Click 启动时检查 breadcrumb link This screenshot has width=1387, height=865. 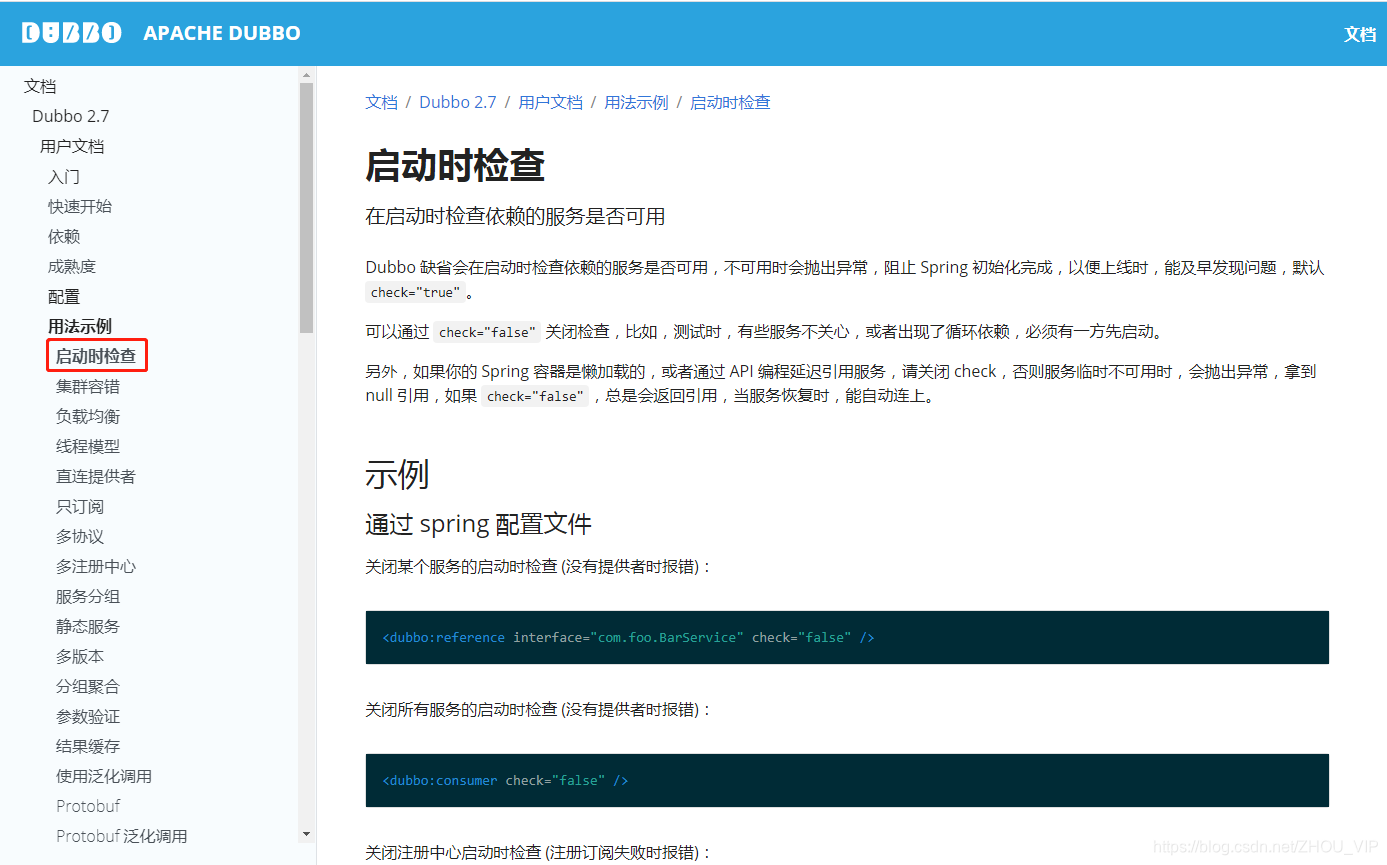point(730,102)
